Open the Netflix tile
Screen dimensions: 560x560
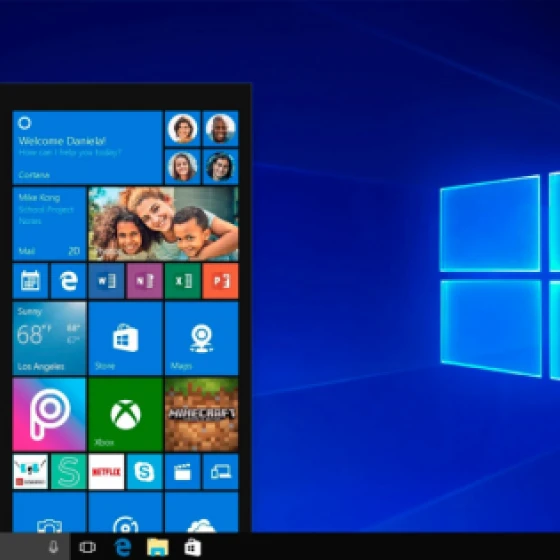coord(106,471)
